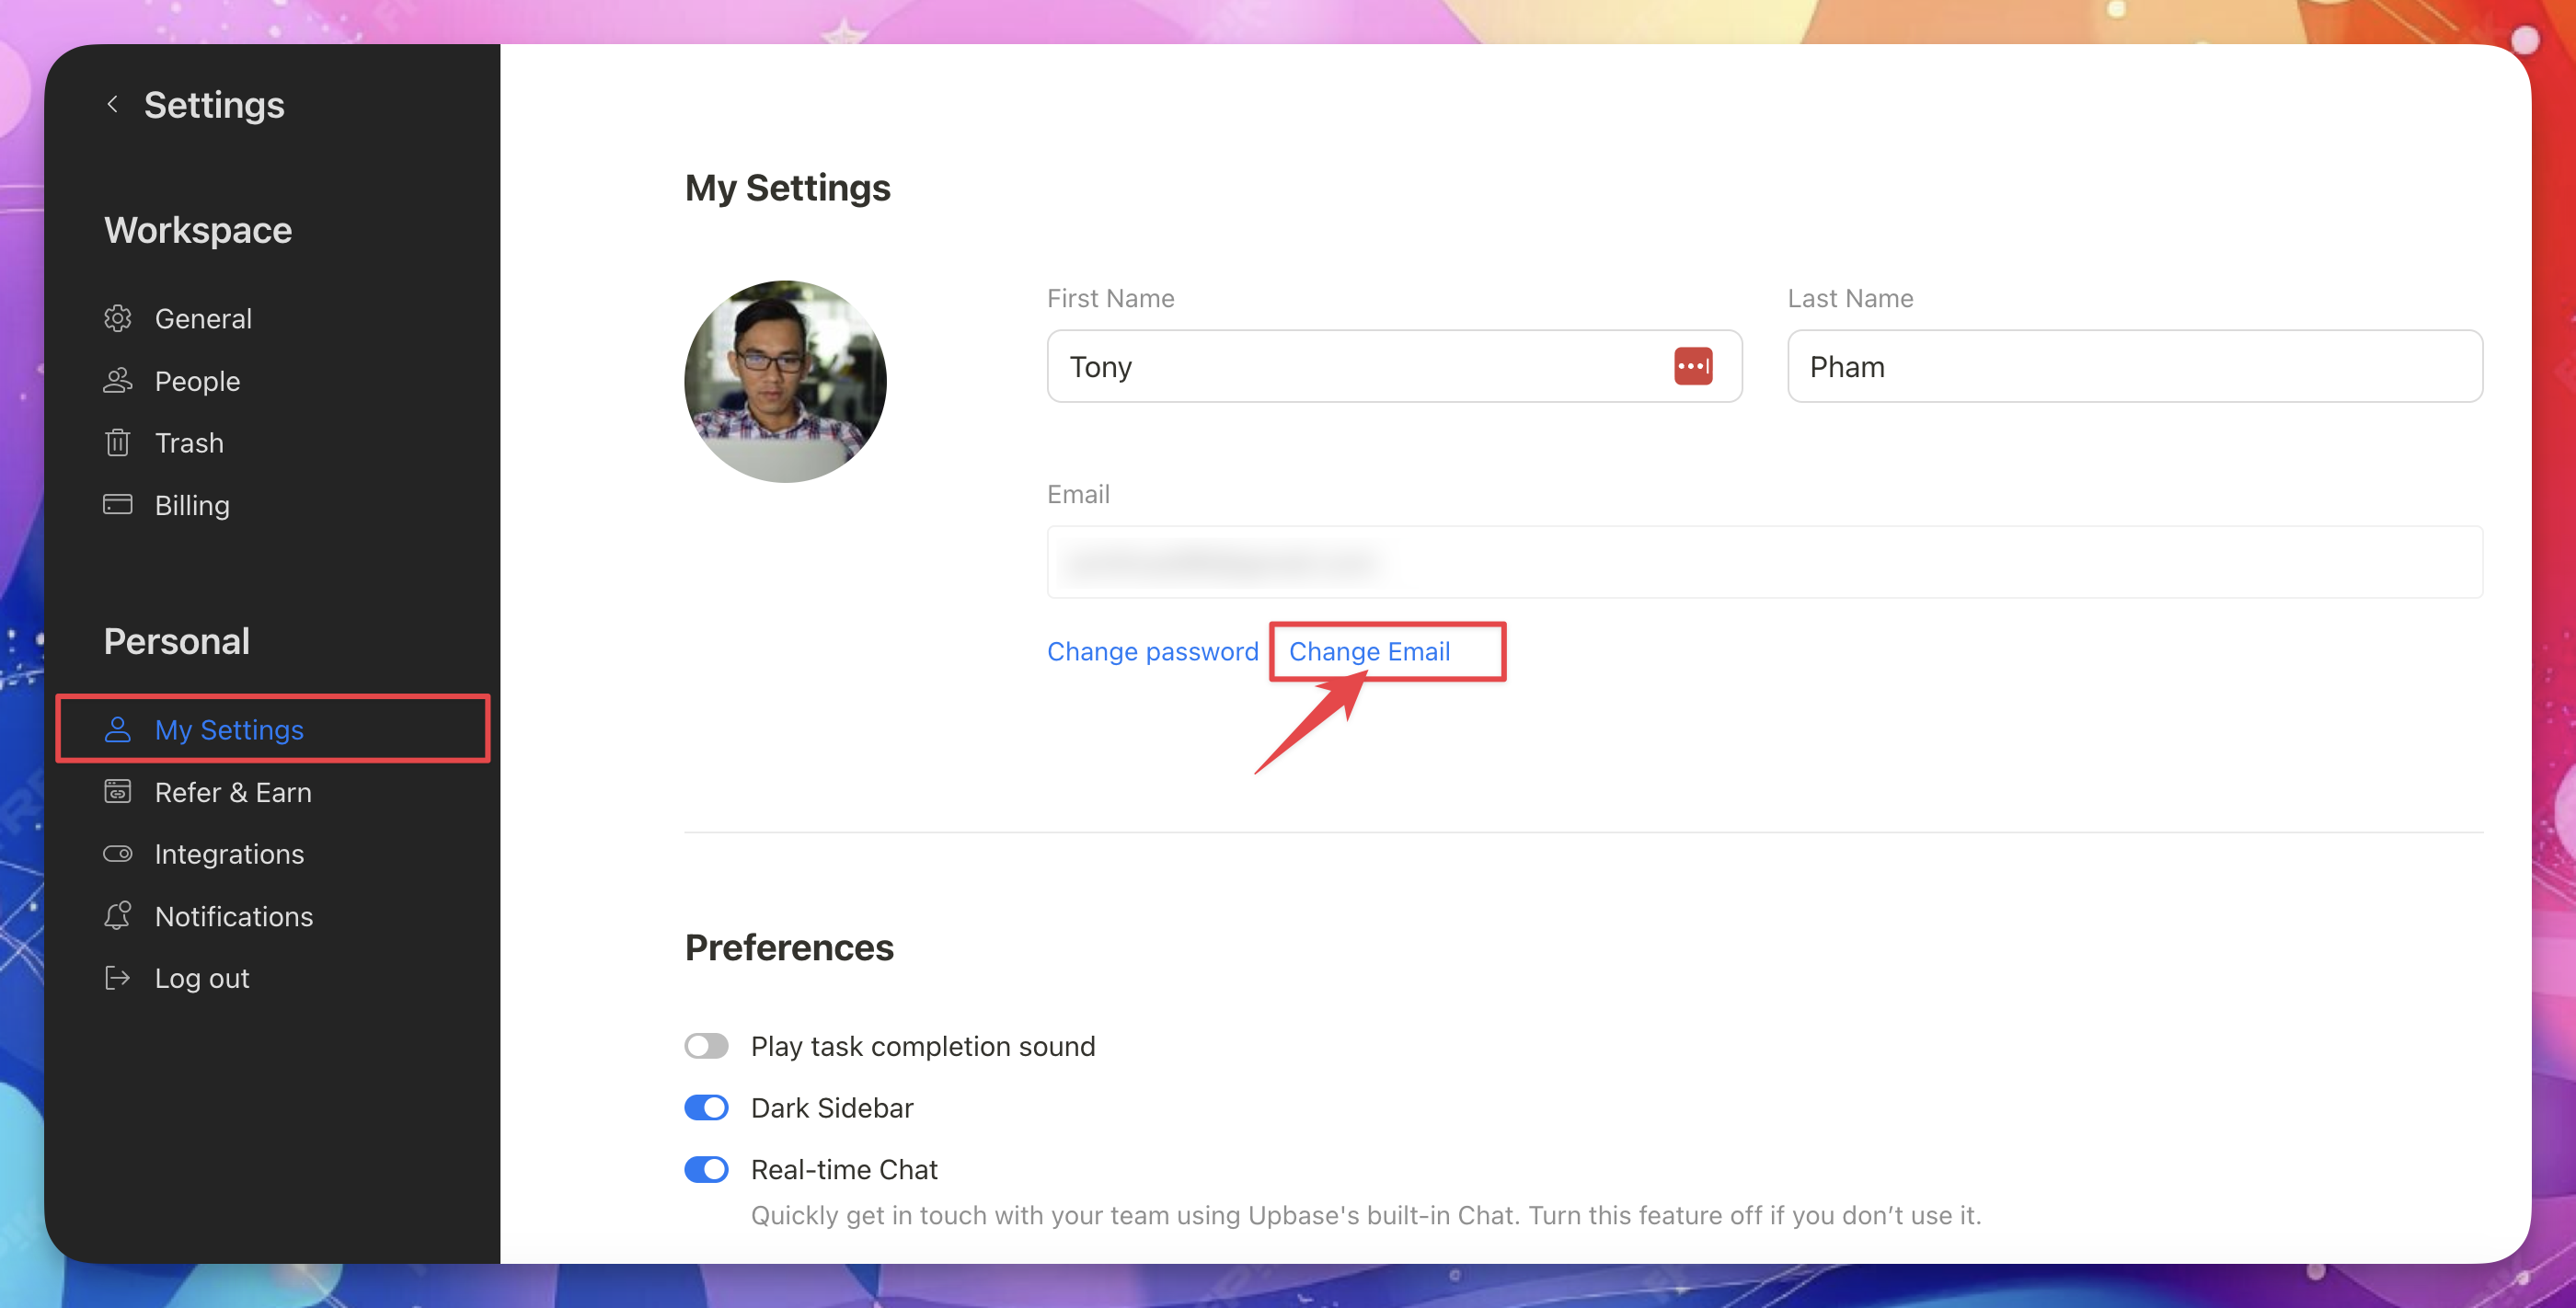
Task: Click the People icon in sidebar
Action: click(x=117, y=381)
